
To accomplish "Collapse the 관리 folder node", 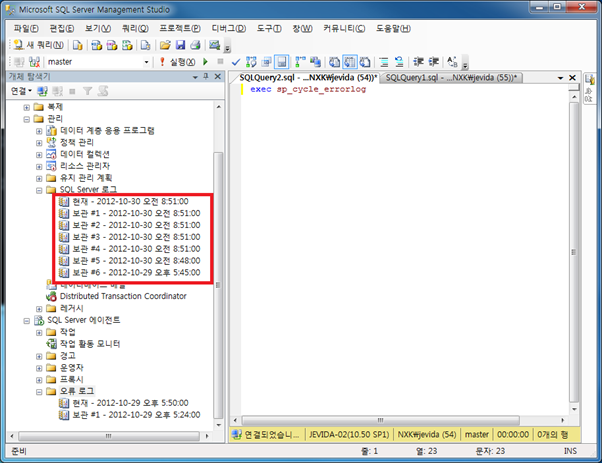I will [26, 119].
